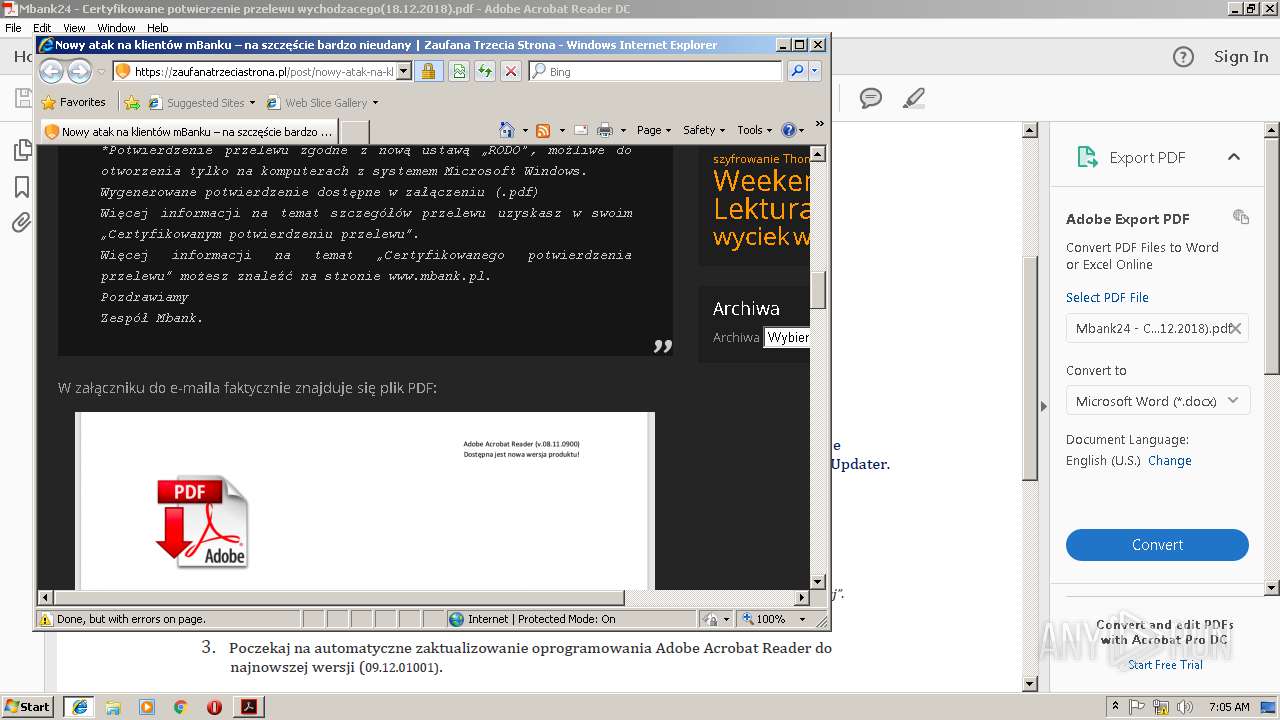Viewport: 1280px width, 720px height.
Task: Open Acrobat Page Thumbnails panel icon
Action: [21, 151]
